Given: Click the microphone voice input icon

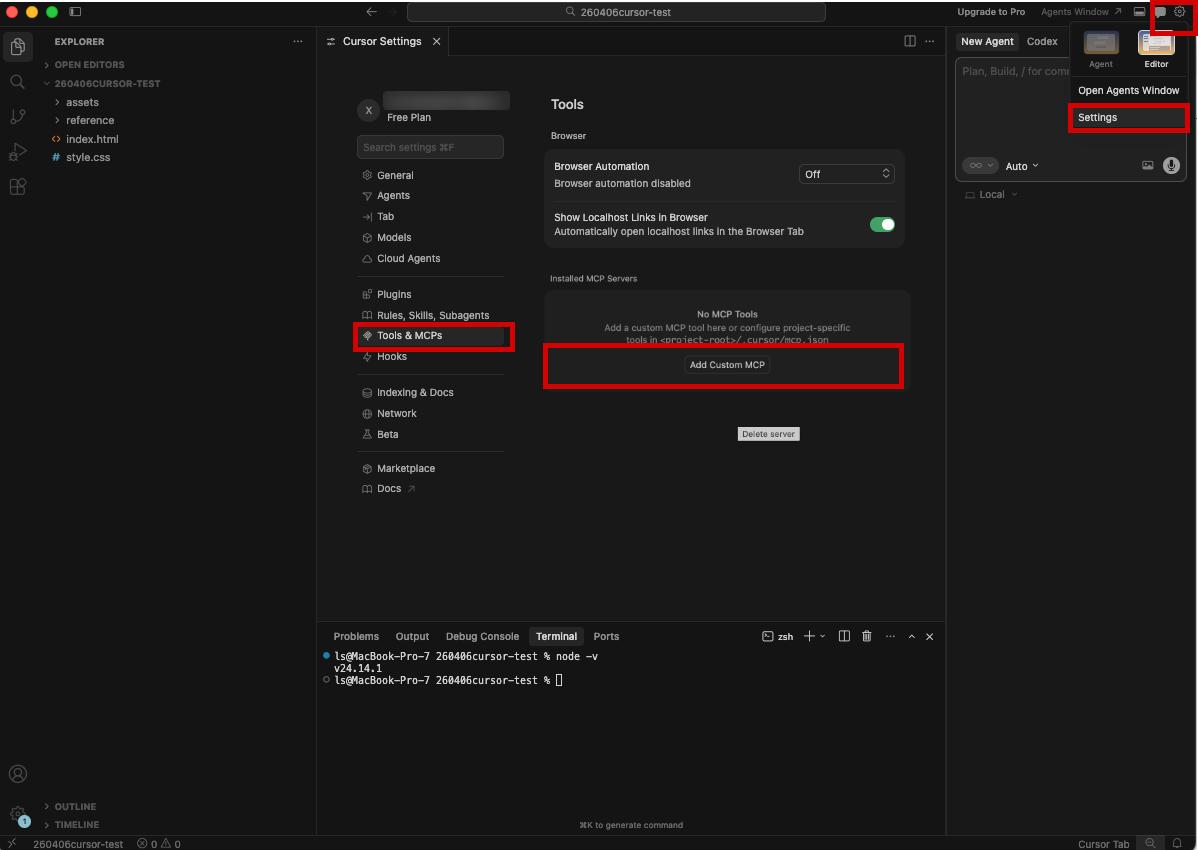Looking at the screenshot, I should coord(1170,165).
